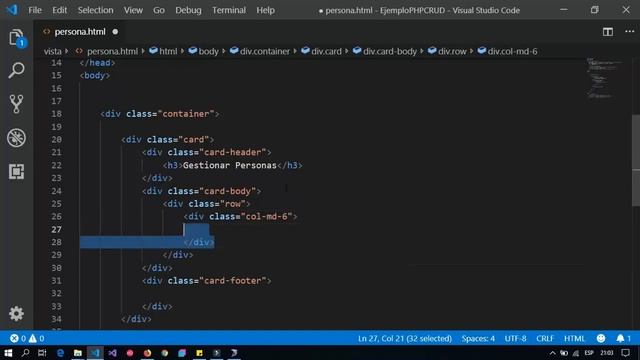
Task: Click line number 27 in gutter
Action: [x=56, y=229]
